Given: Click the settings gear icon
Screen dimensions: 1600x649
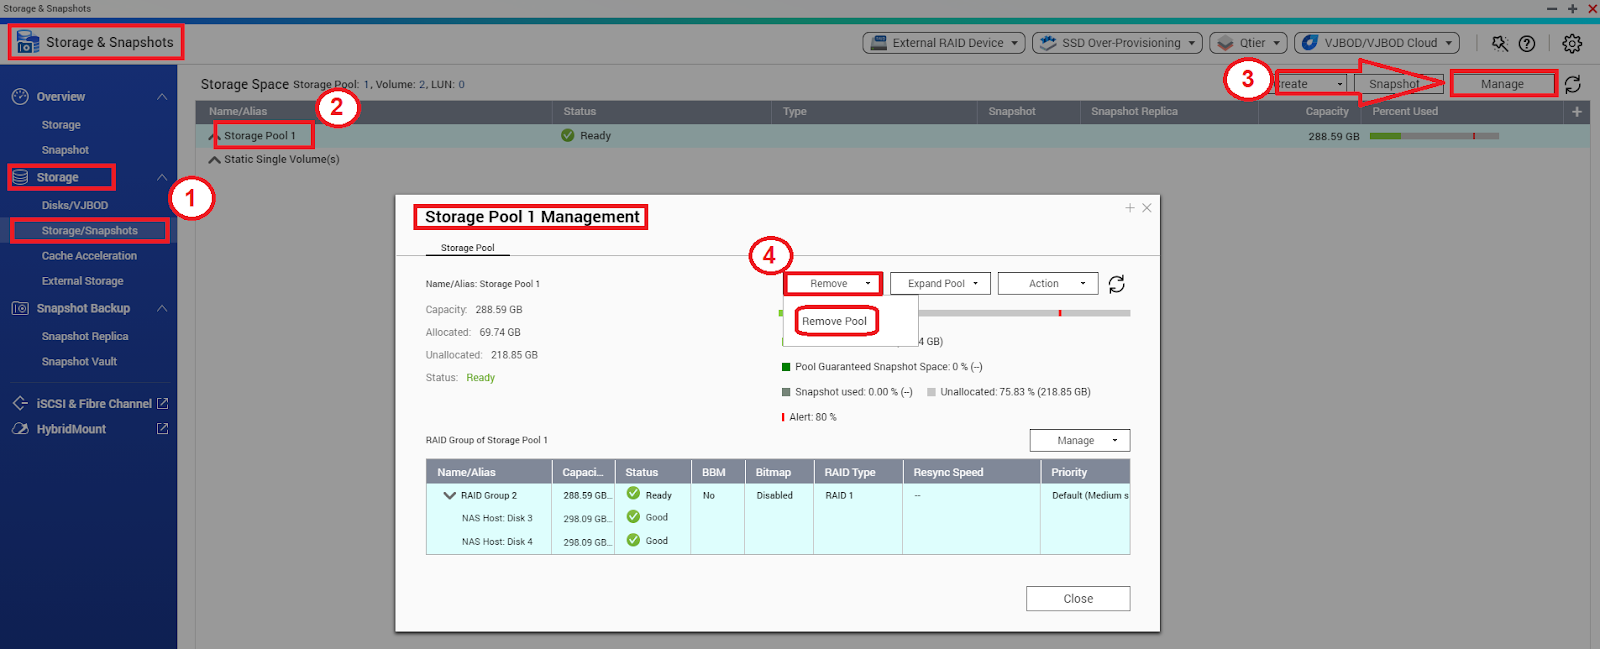Looking at the screenshot, I should tap(1572, 43).
